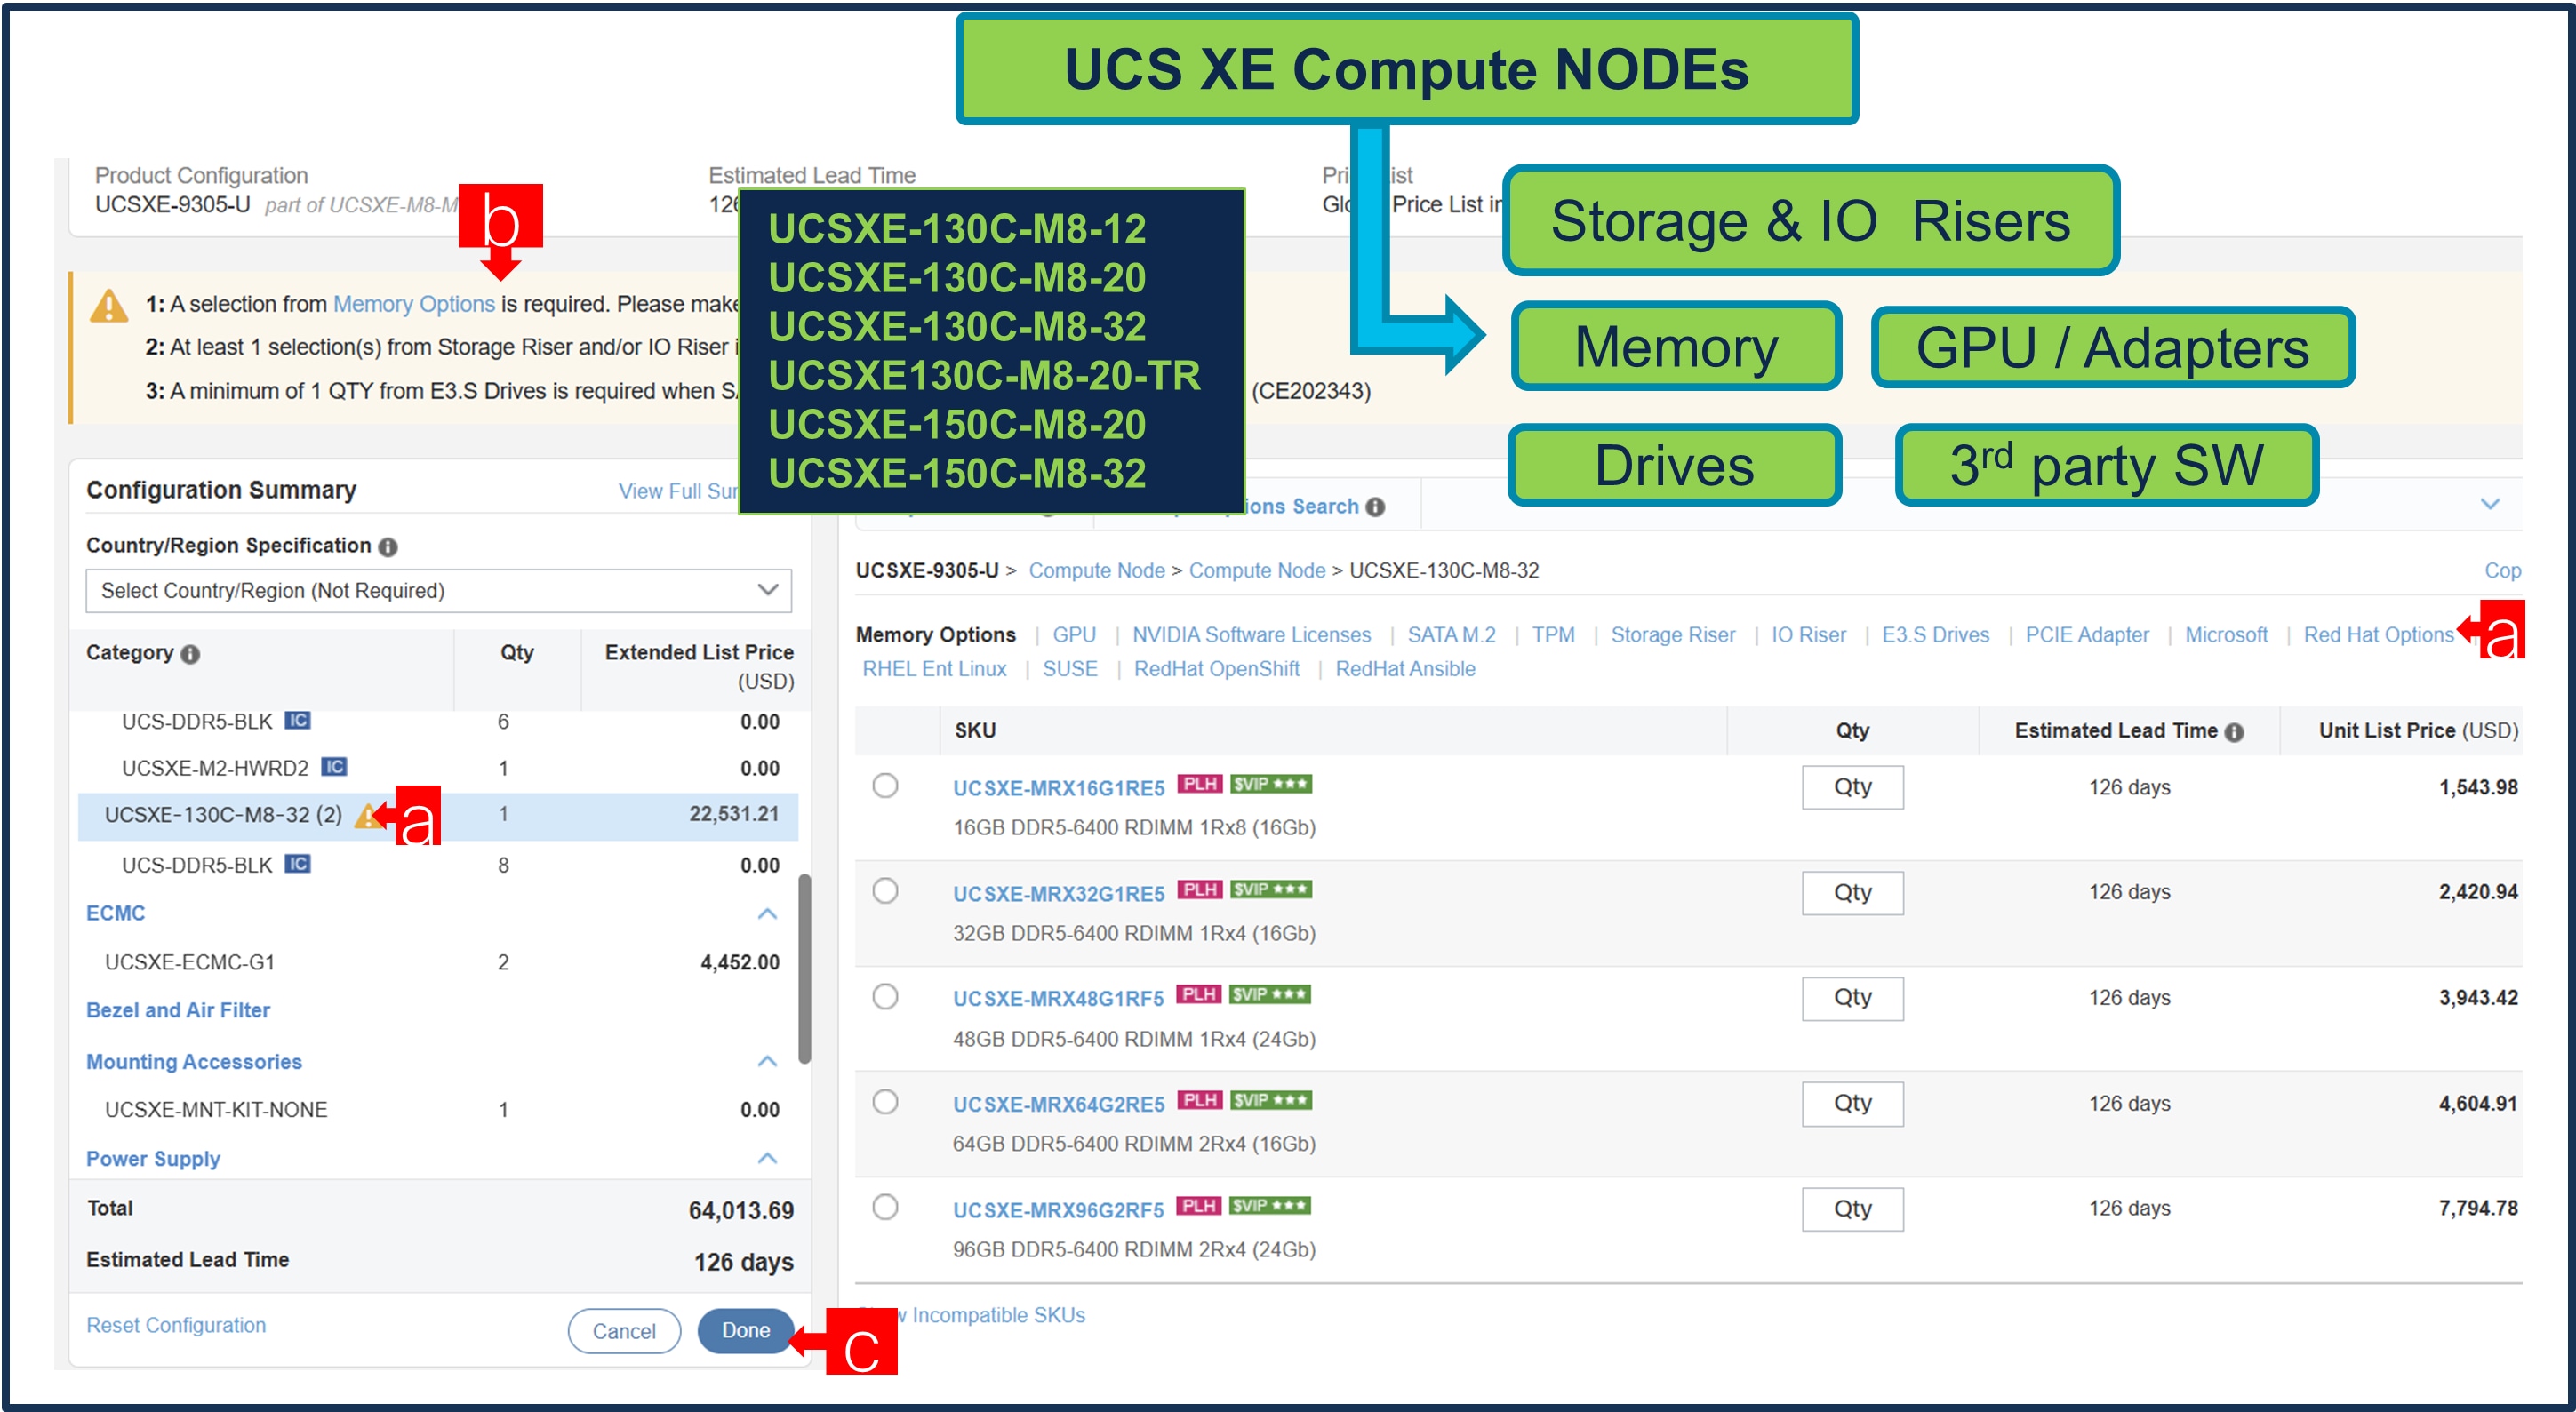
Task: Click Reset Configuration link
Action: [176, 1325]
